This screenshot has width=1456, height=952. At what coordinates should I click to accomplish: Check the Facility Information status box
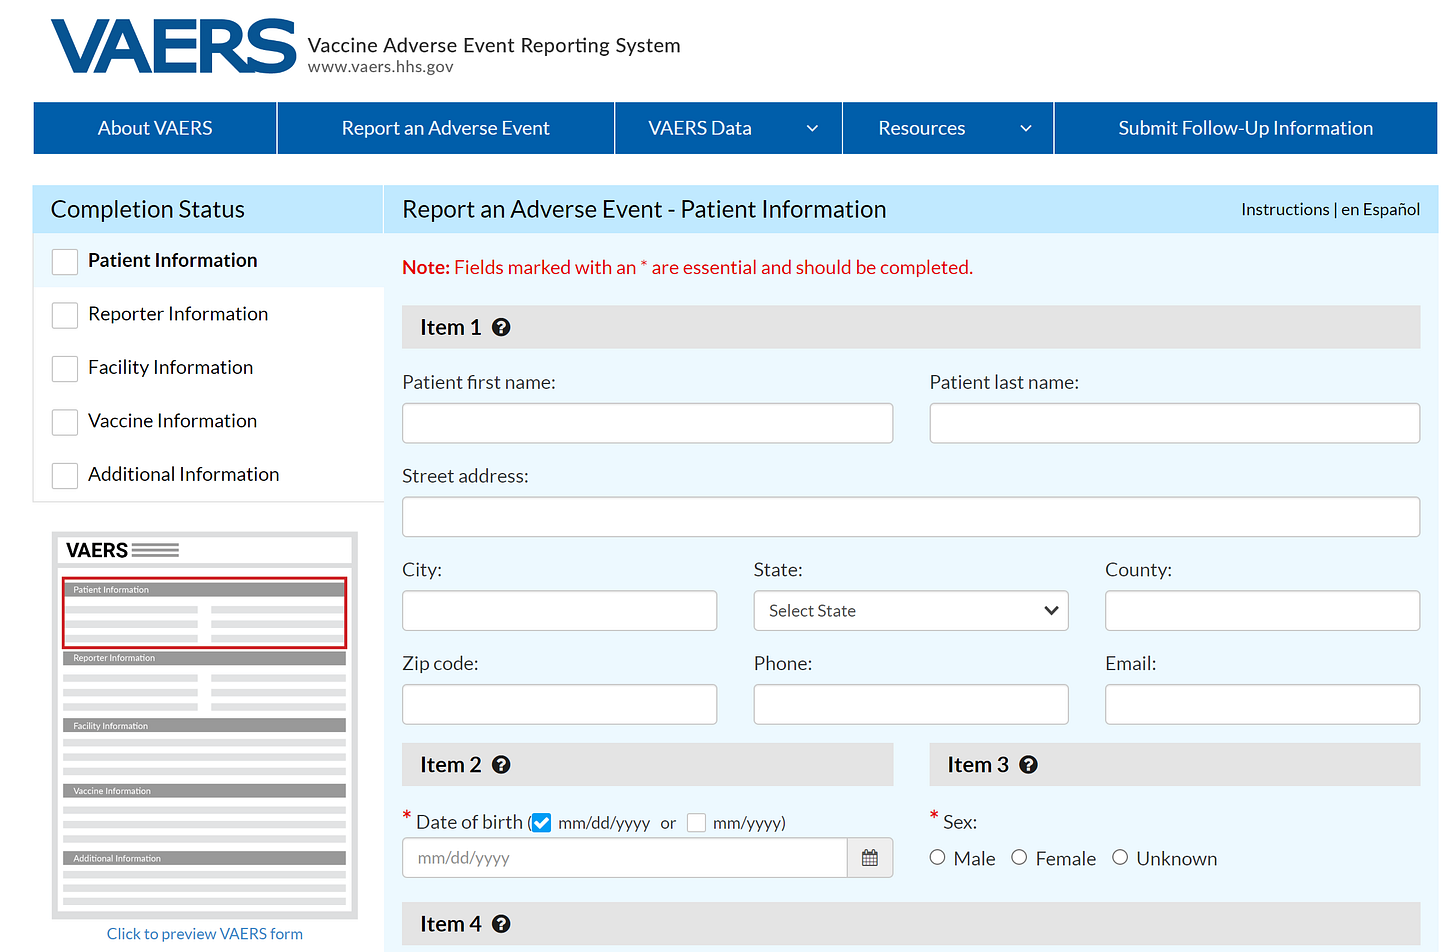(x=65, y=368)
